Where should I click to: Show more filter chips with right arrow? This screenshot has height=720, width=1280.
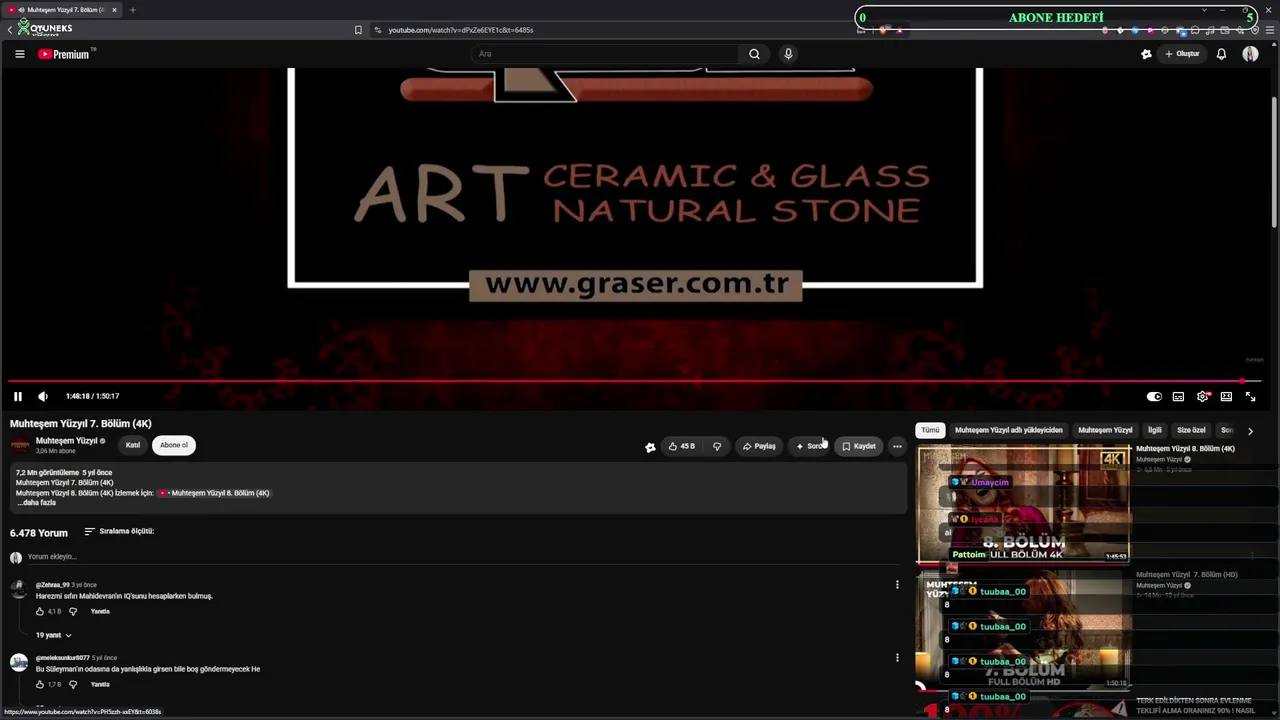(x=1250, y=431)
